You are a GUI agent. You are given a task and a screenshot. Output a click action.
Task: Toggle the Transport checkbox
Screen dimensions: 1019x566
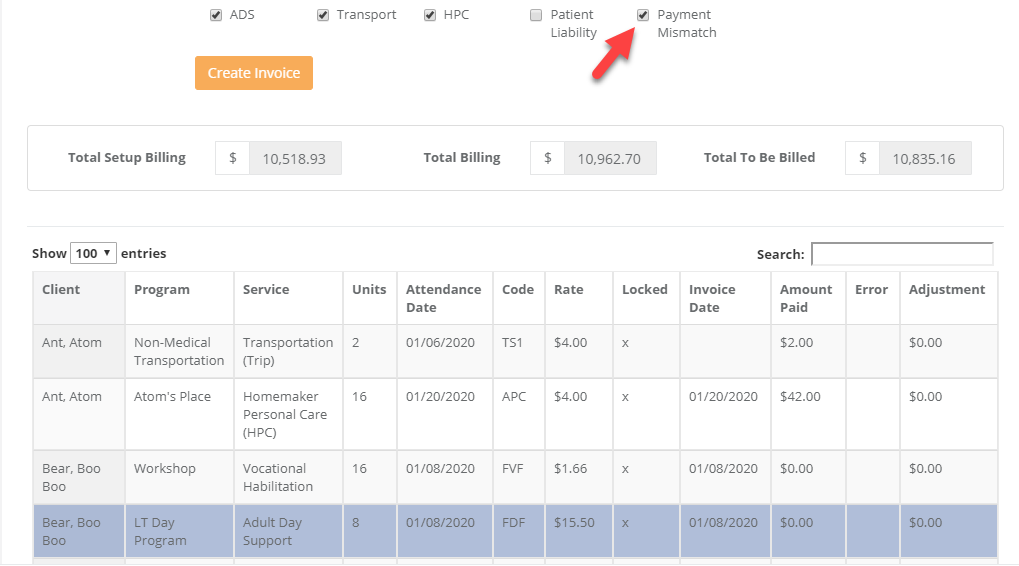tap(323, 15)
